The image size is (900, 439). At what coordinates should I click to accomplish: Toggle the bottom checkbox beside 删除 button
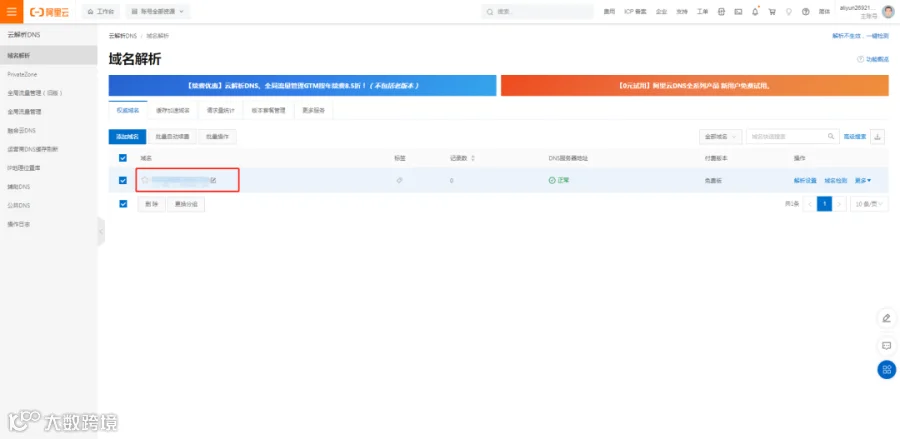pos(123,204)
